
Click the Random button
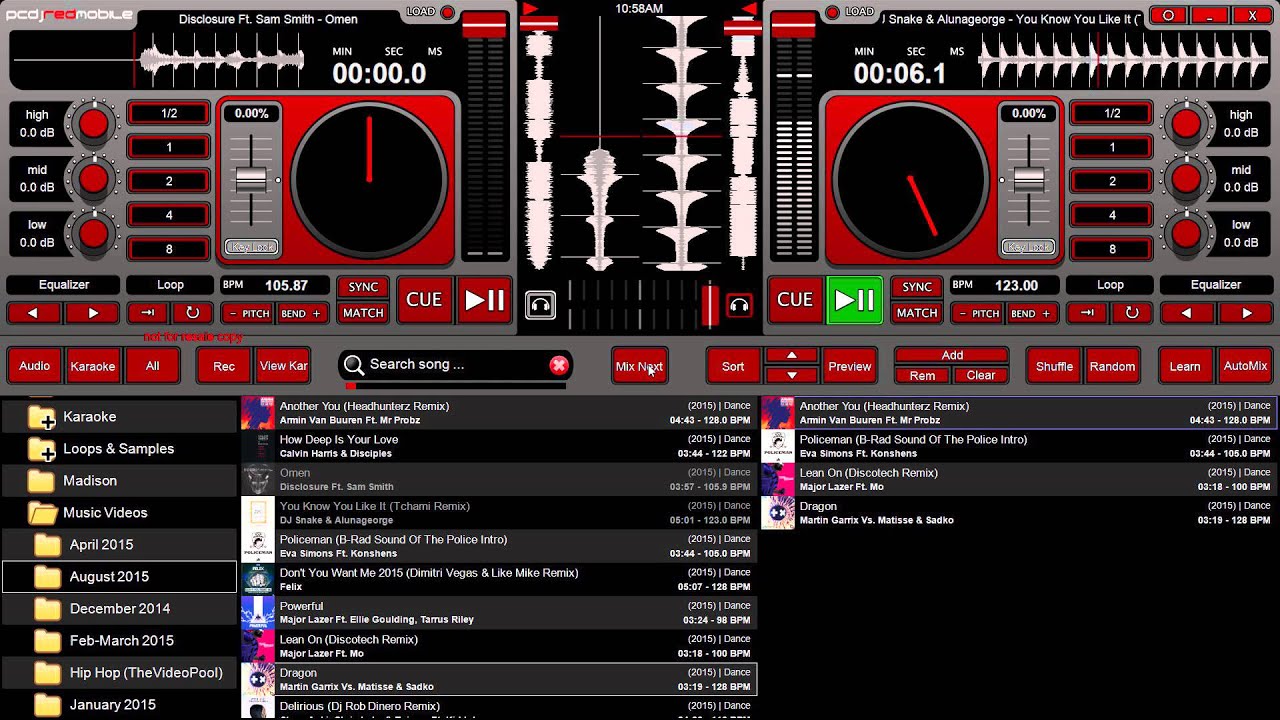pos(1112,366)
